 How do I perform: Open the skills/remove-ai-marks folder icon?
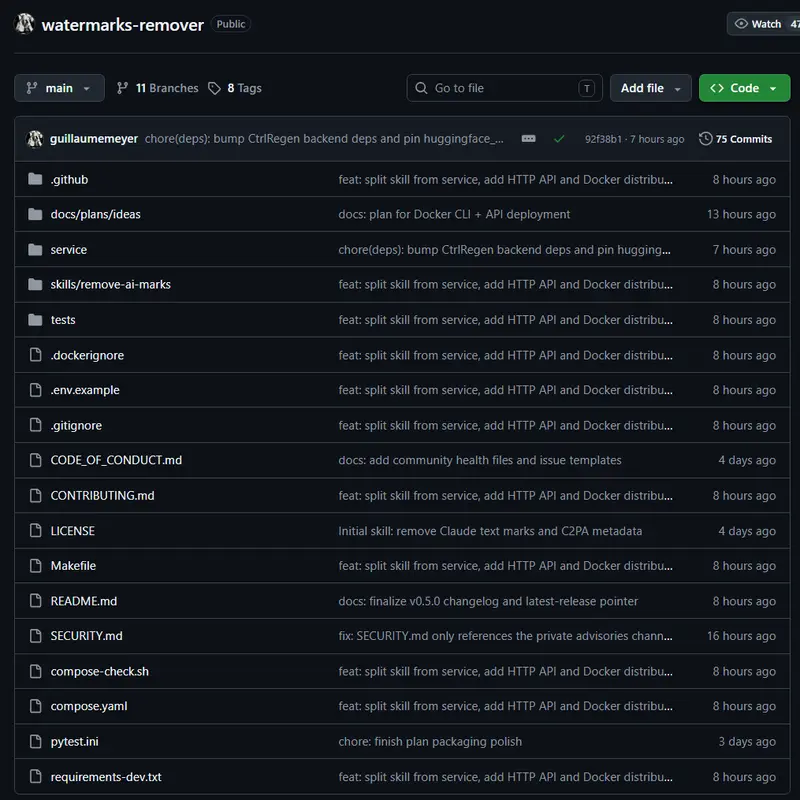coord(35,284)
